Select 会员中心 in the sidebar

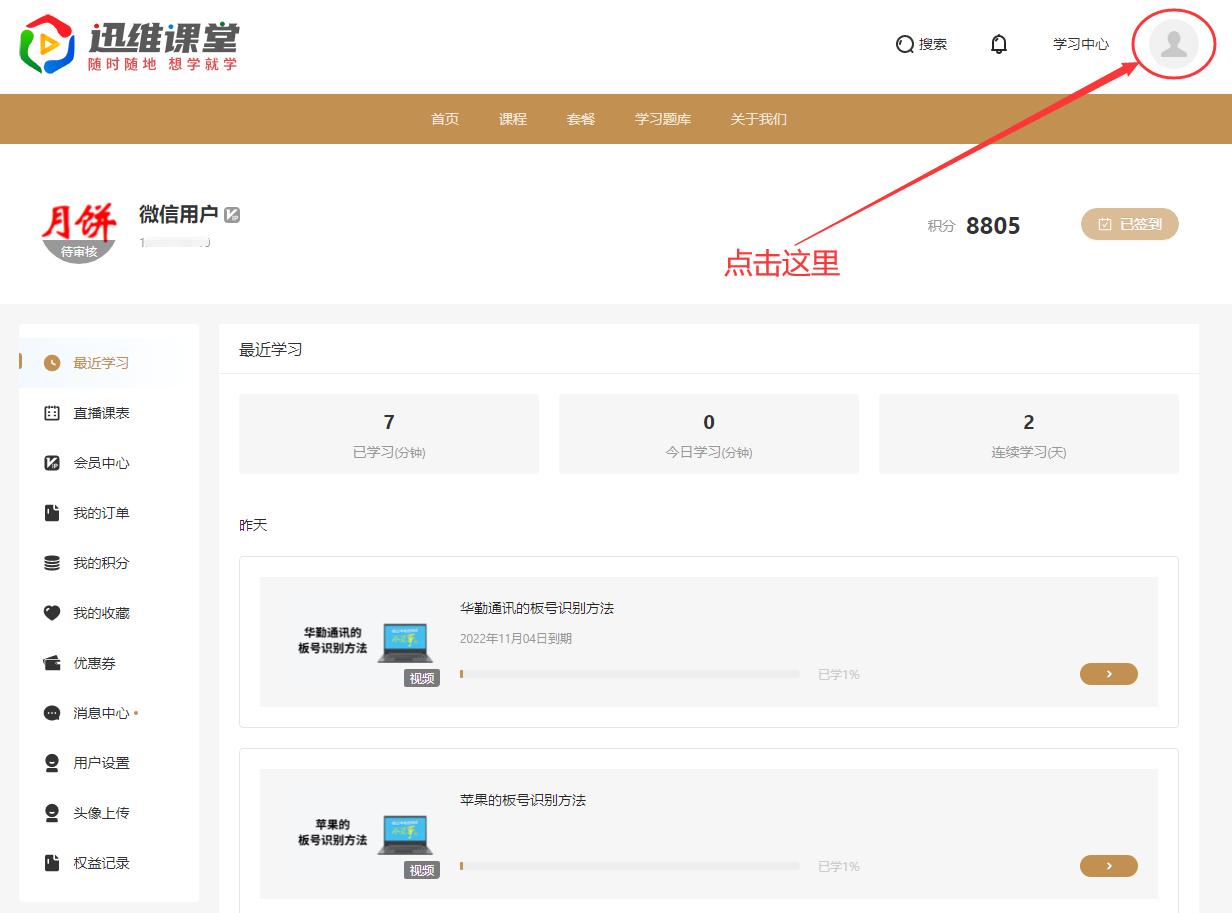101,463
